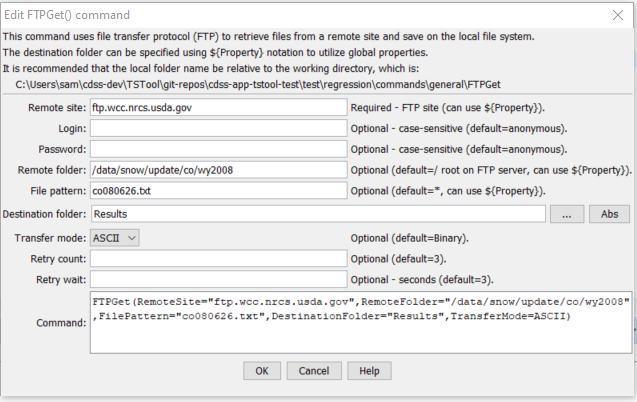Open Help for FTPGet command
The image size is (637, 402).
(369, 371)
